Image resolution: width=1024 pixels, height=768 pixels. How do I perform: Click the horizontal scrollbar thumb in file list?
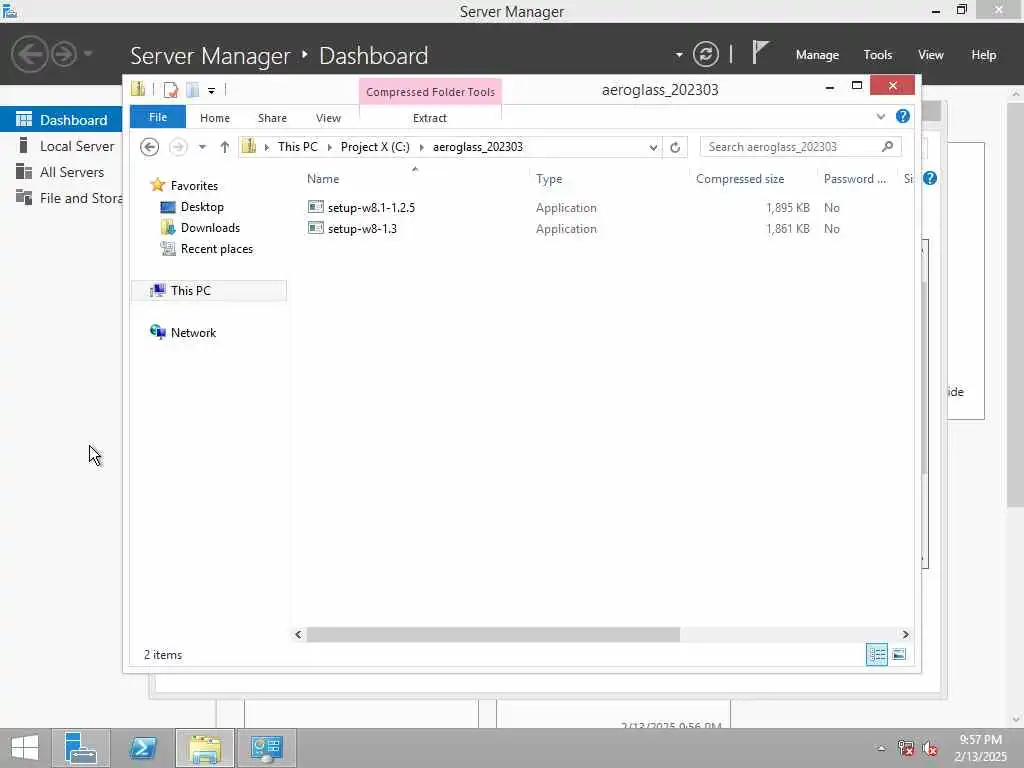(x=493, y=634)
